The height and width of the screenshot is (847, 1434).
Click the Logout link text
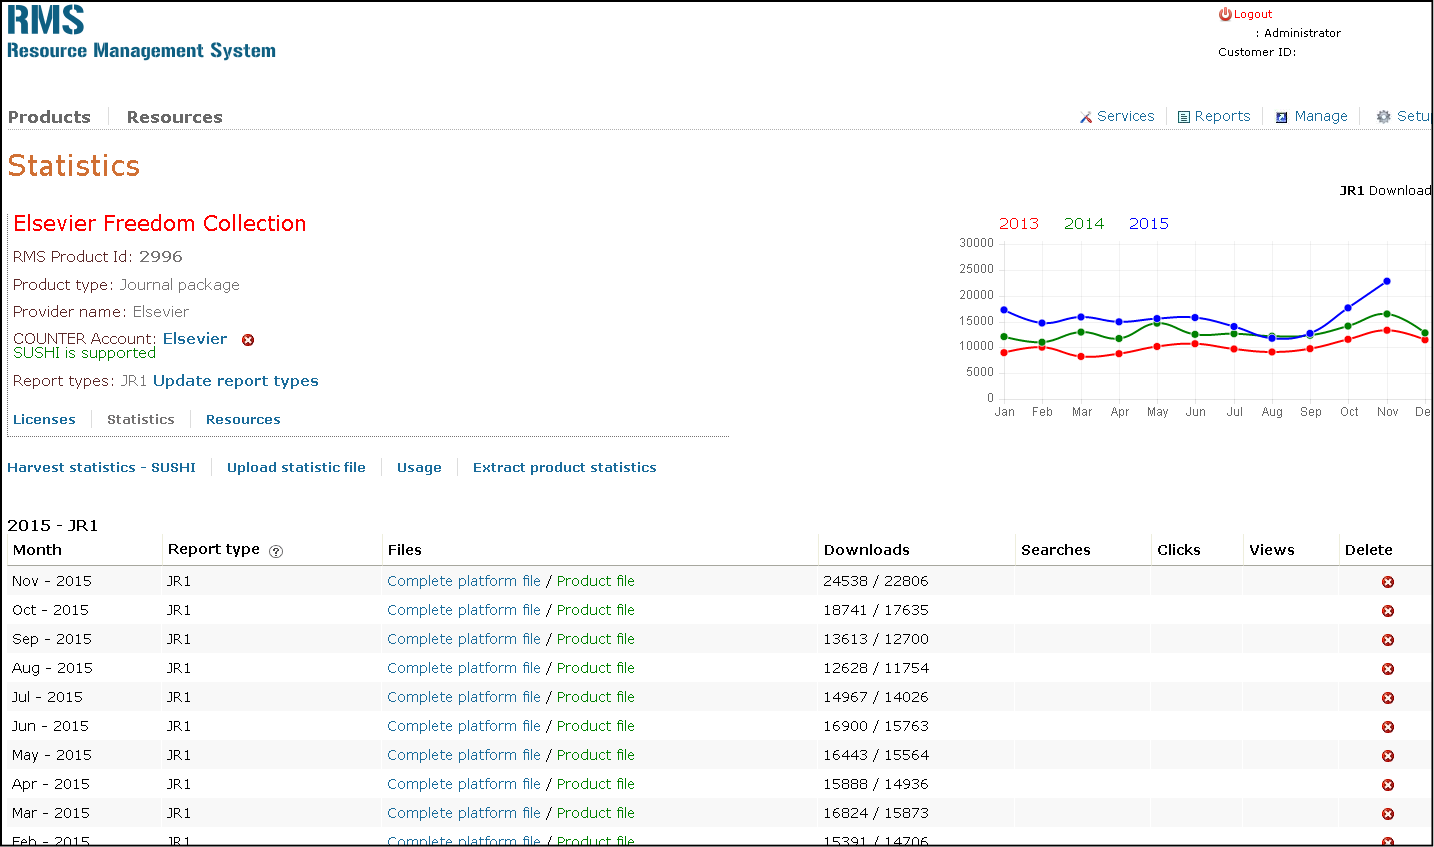[1253, 14]
